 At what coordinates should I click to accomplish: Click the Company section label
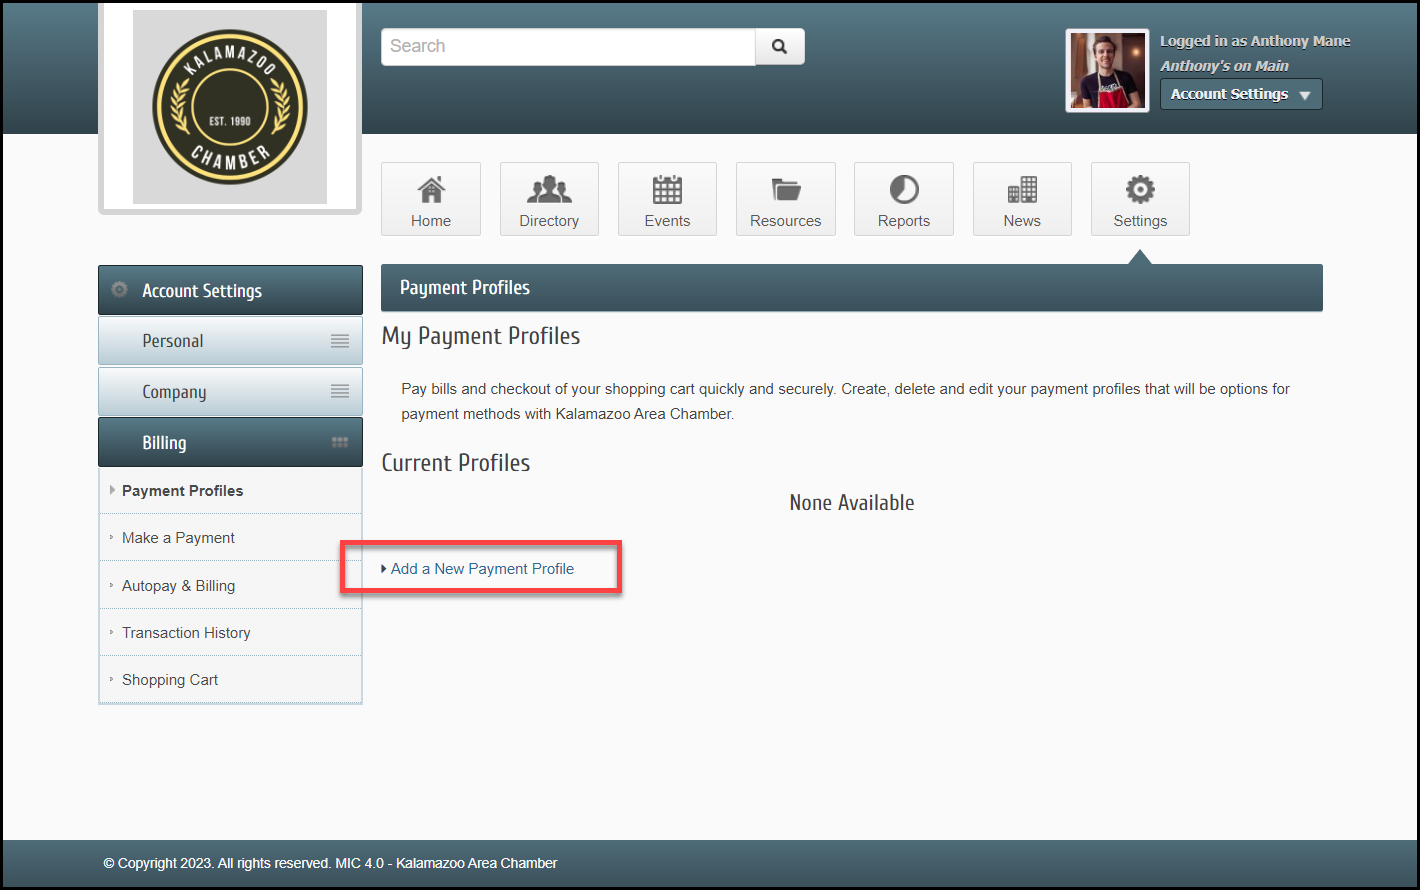click(174, 392)
